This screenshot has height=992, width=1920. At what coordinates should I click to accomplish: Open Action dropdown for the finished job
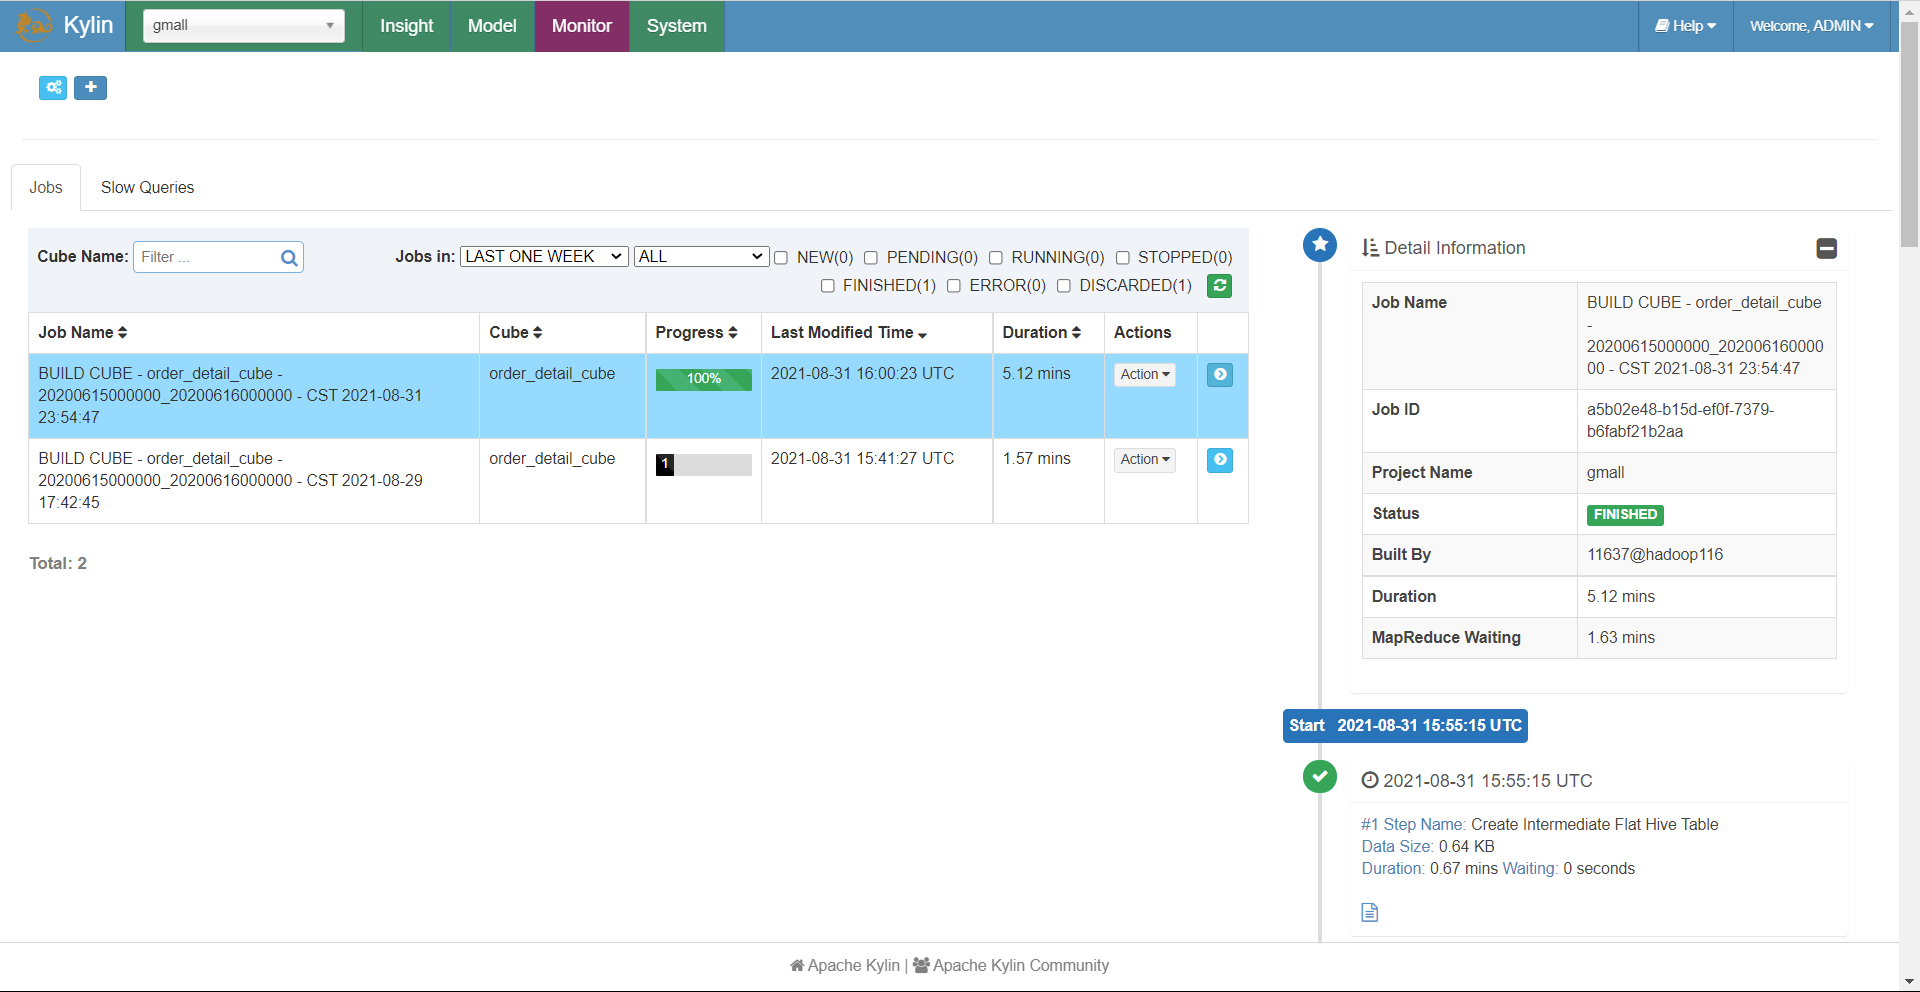click(1145, 375)
